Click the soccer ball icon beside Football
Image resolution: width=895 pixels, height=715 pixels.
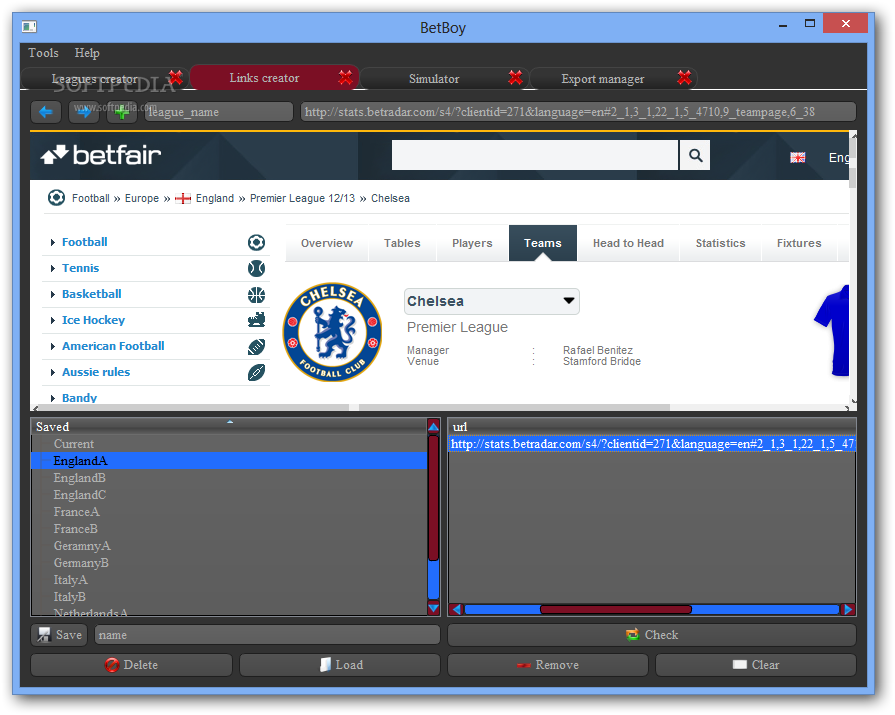(x=256, y=243)
